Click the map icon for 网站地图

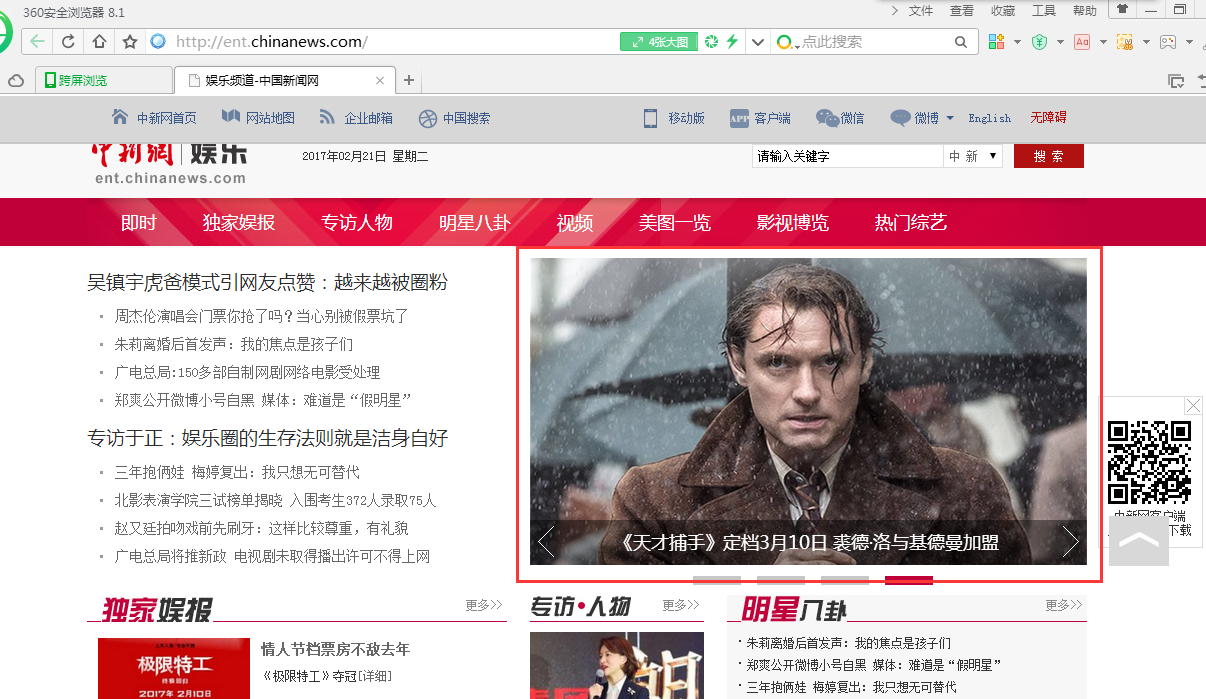(231, 117)
